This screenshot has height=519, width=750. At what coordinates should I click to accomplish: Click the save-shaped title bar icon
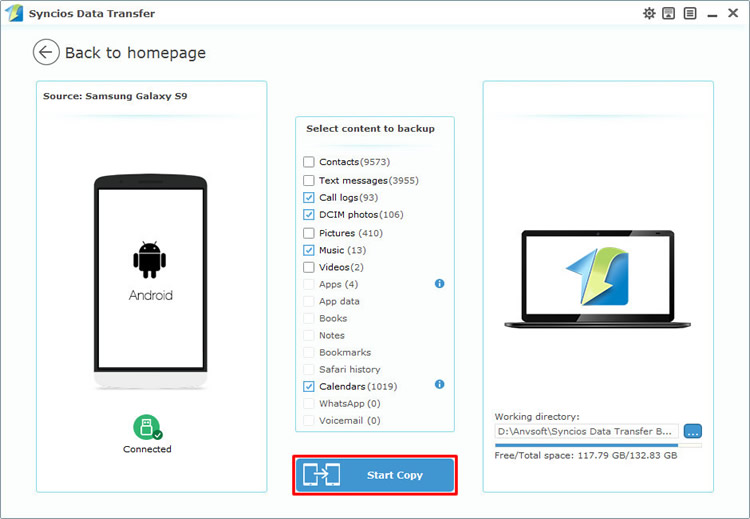pos(669,13)
